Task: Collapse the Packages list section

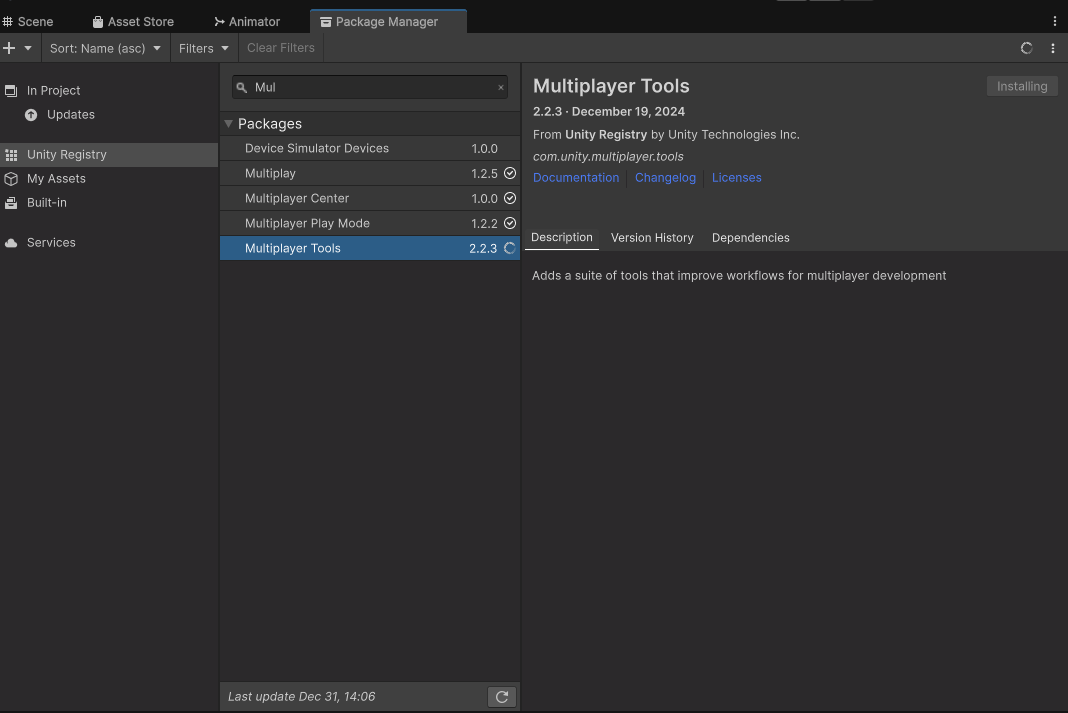Action: [229, 124]
